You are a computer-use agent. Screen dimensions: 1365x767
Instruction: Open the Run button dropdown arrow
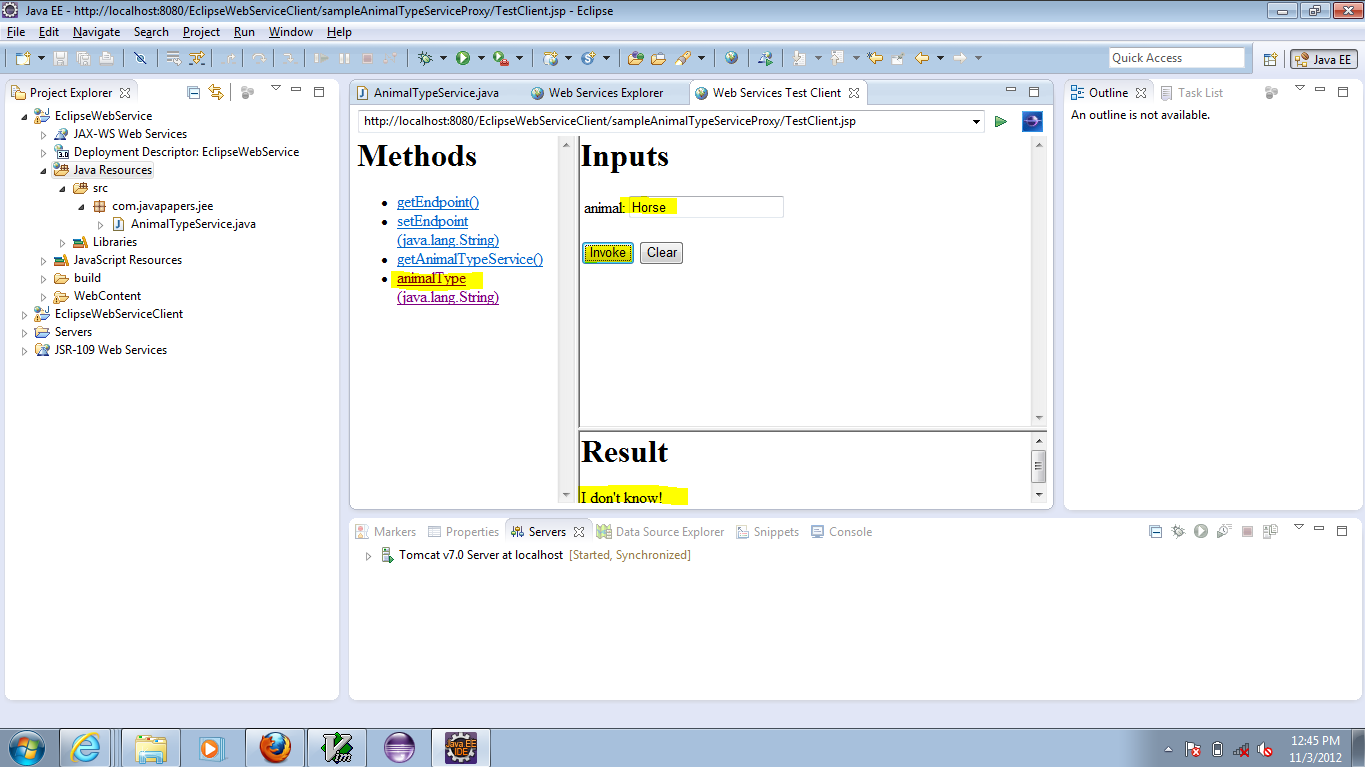[x=481, y=58]
